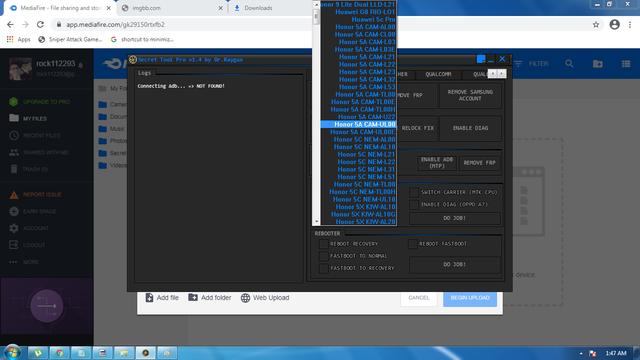Viewport: 640px width, 360px height.
Task: Open the Apps bookmarks shortcut
Action: 19,39
